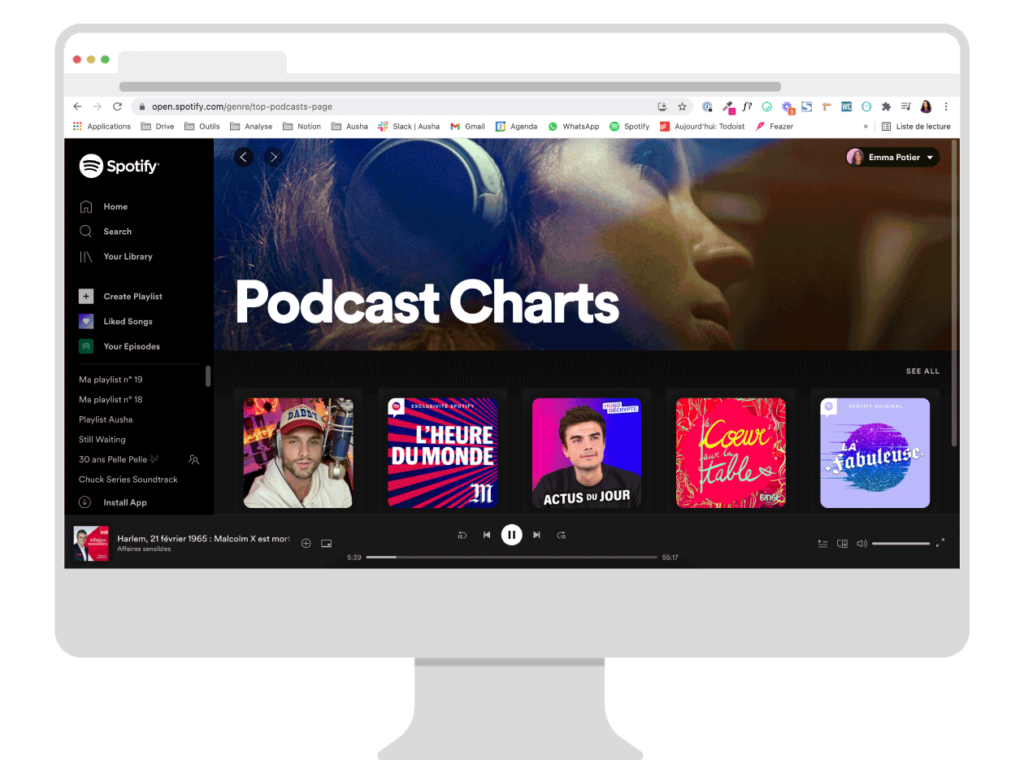Screen dimensions: 1024x760
Task: Click the Create Playlist plus icon
Action: coord(86,296)
